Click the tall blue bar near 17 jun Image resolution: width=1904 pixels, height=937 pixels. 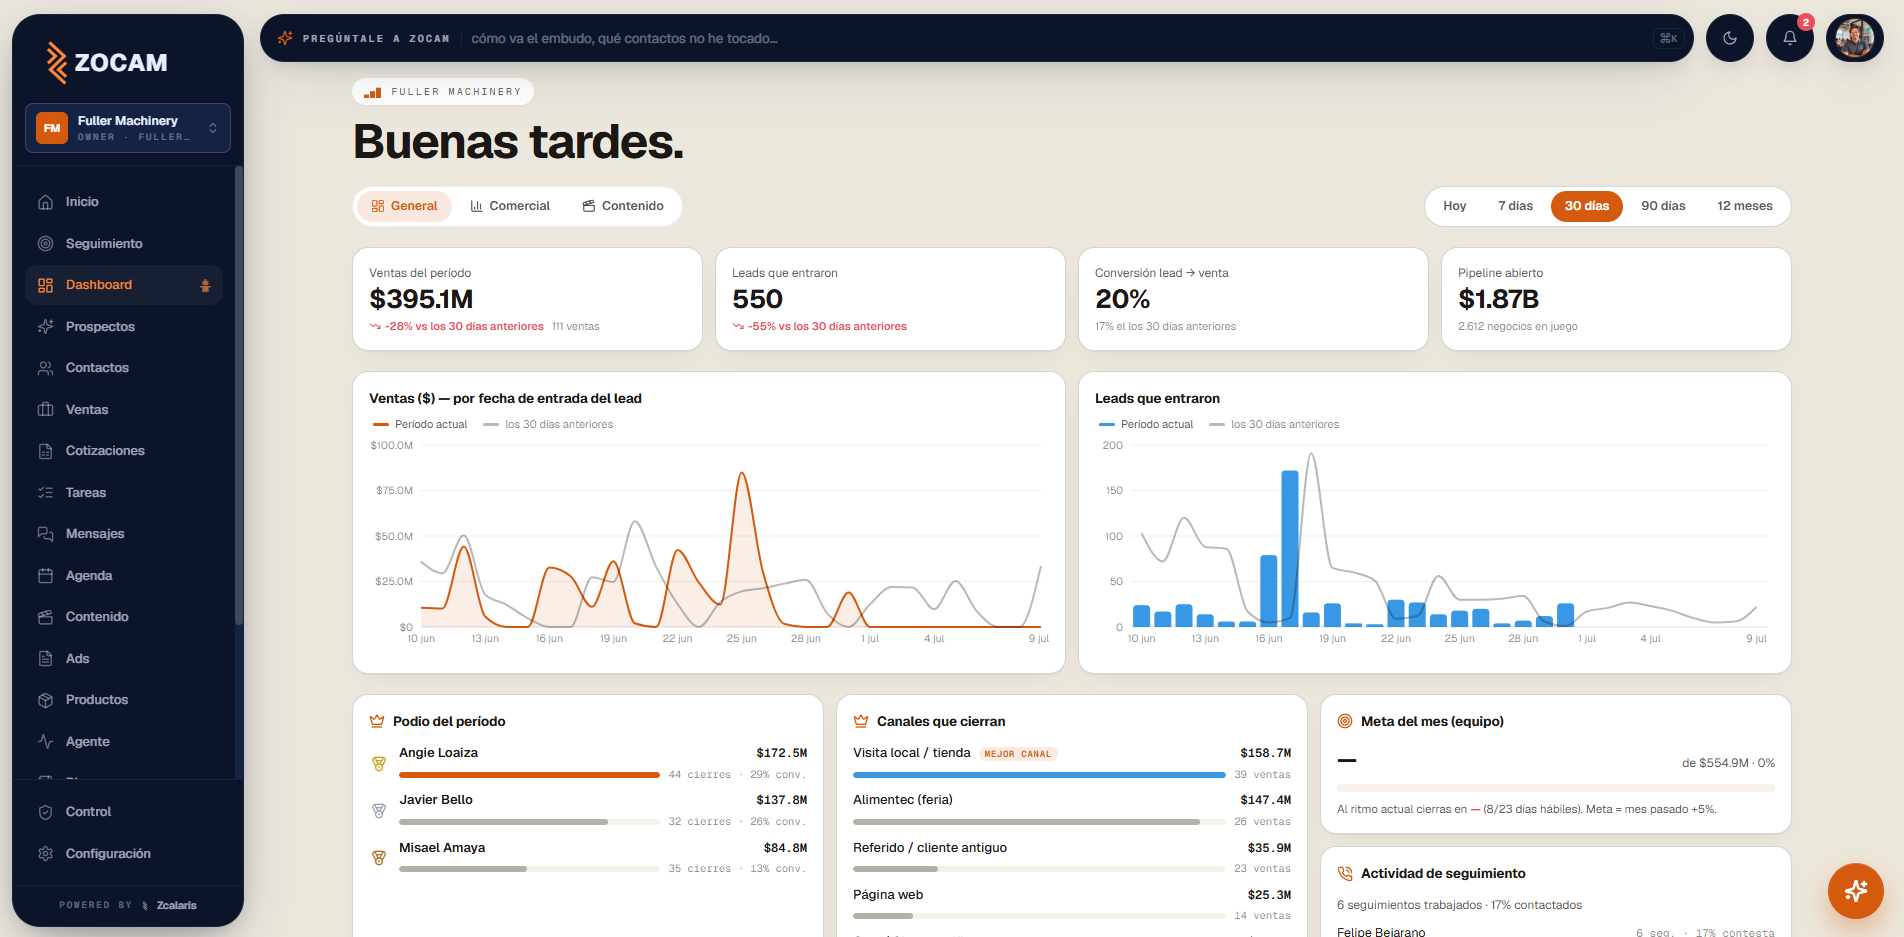(1290, 549)
